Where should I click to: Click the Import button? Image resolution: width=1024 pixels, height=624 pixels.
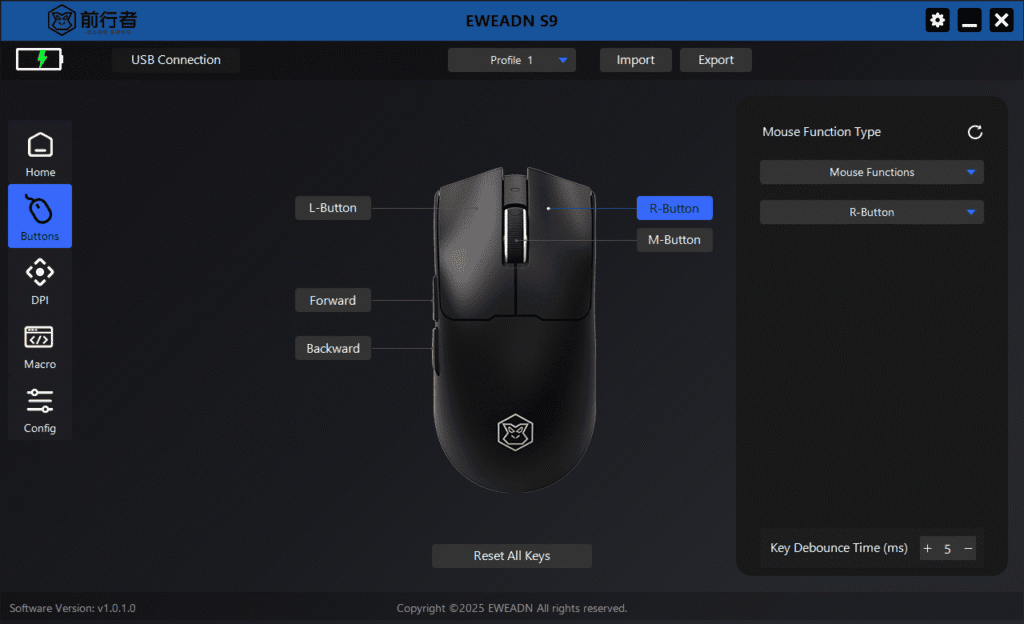[635, 60]
